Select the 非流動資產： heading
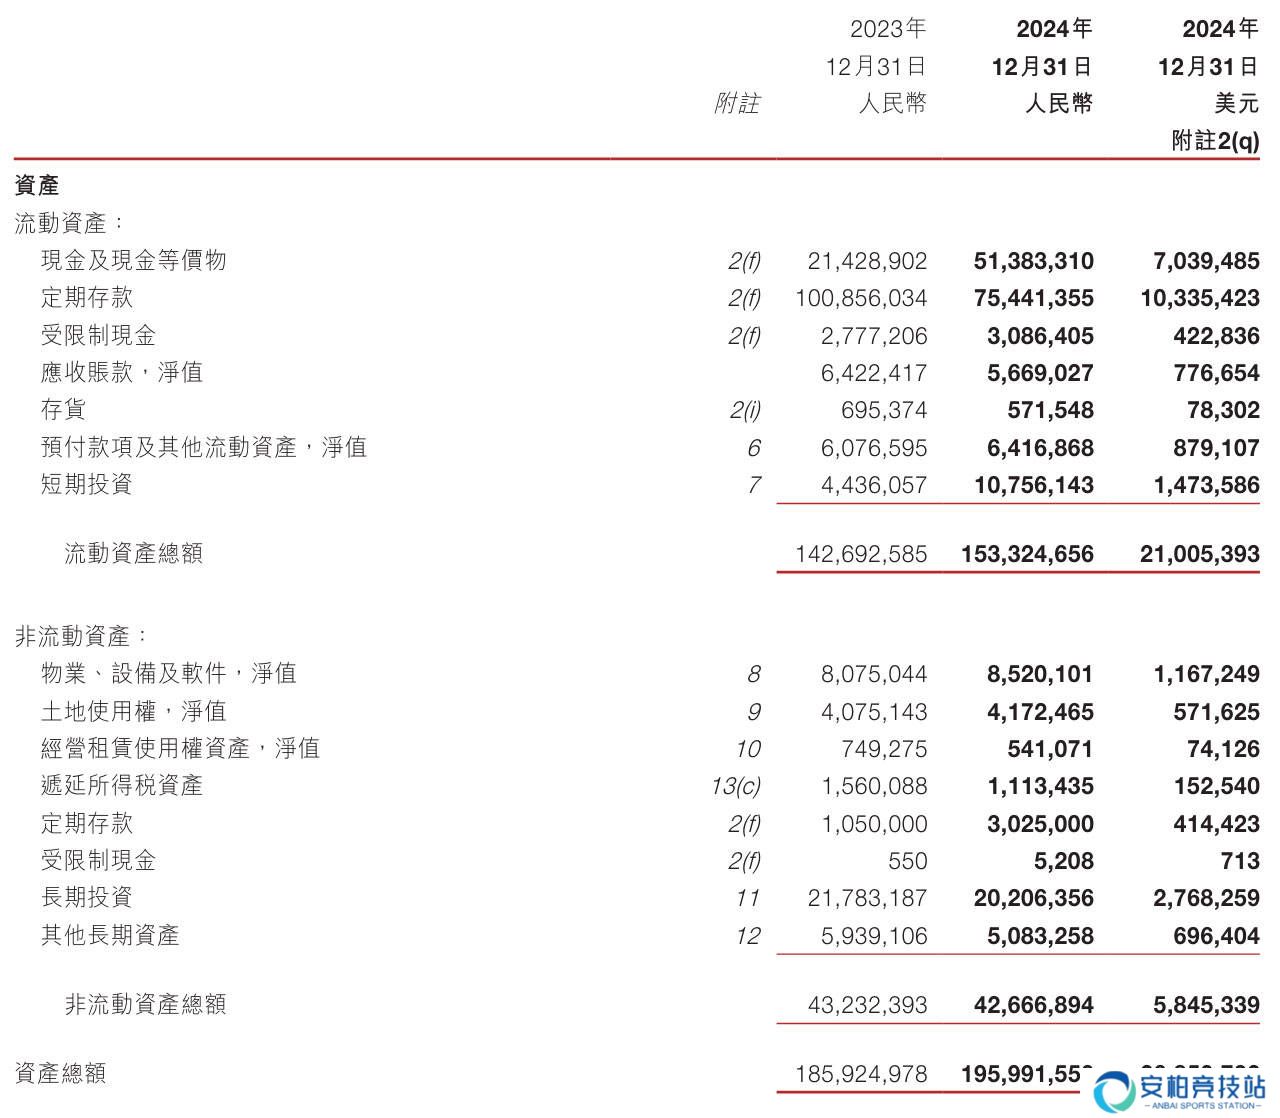The width and height of the screenshot is (1280, 1118). tap(82, 637)
